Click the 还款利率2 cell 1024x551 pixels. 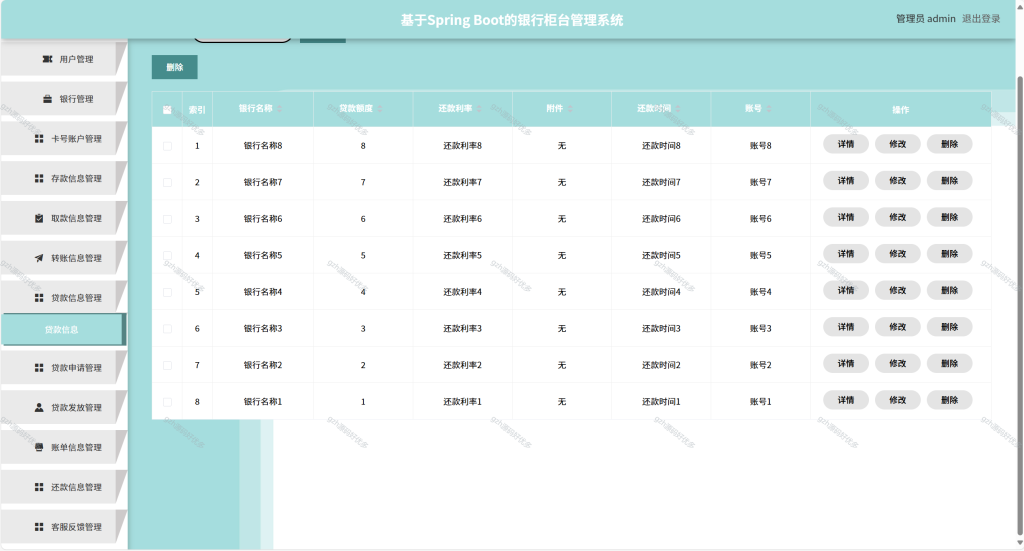pos(462,366)
